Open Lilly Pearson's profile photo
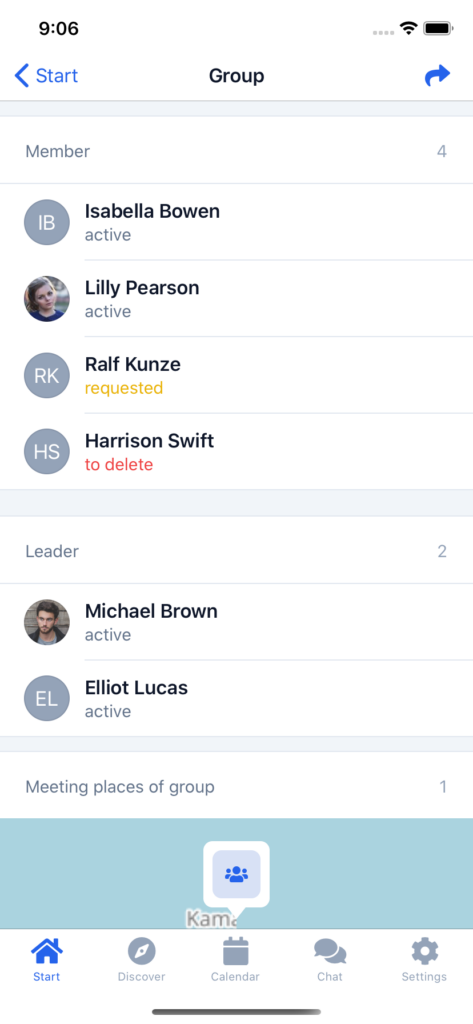Image resolution: width=473 pixels, height=1024 pixels. click(x=47, y=298)
